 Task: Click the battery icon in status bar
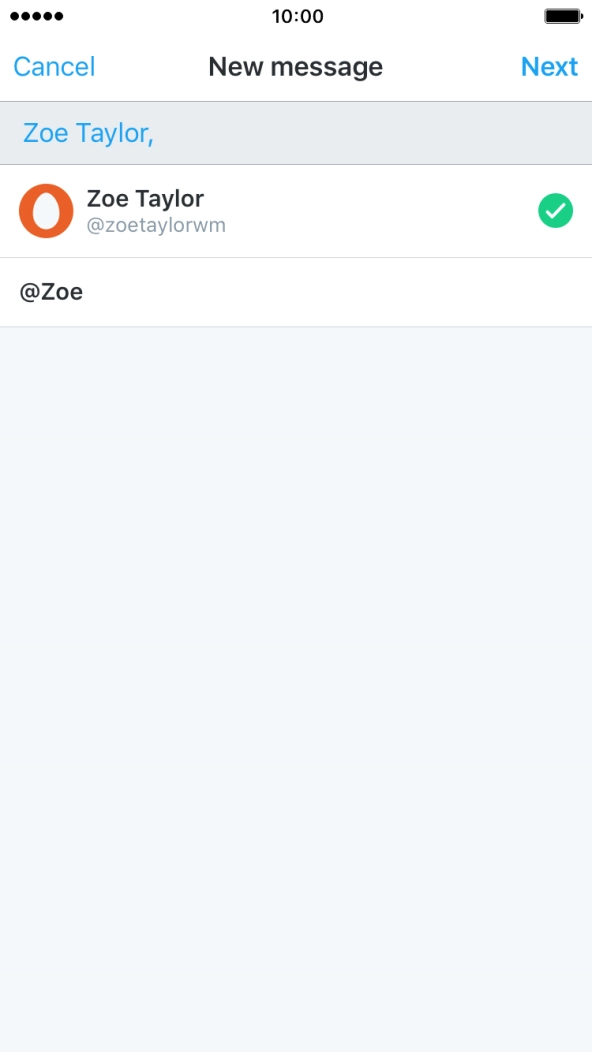pyautogui.click(x=564, y=16)
